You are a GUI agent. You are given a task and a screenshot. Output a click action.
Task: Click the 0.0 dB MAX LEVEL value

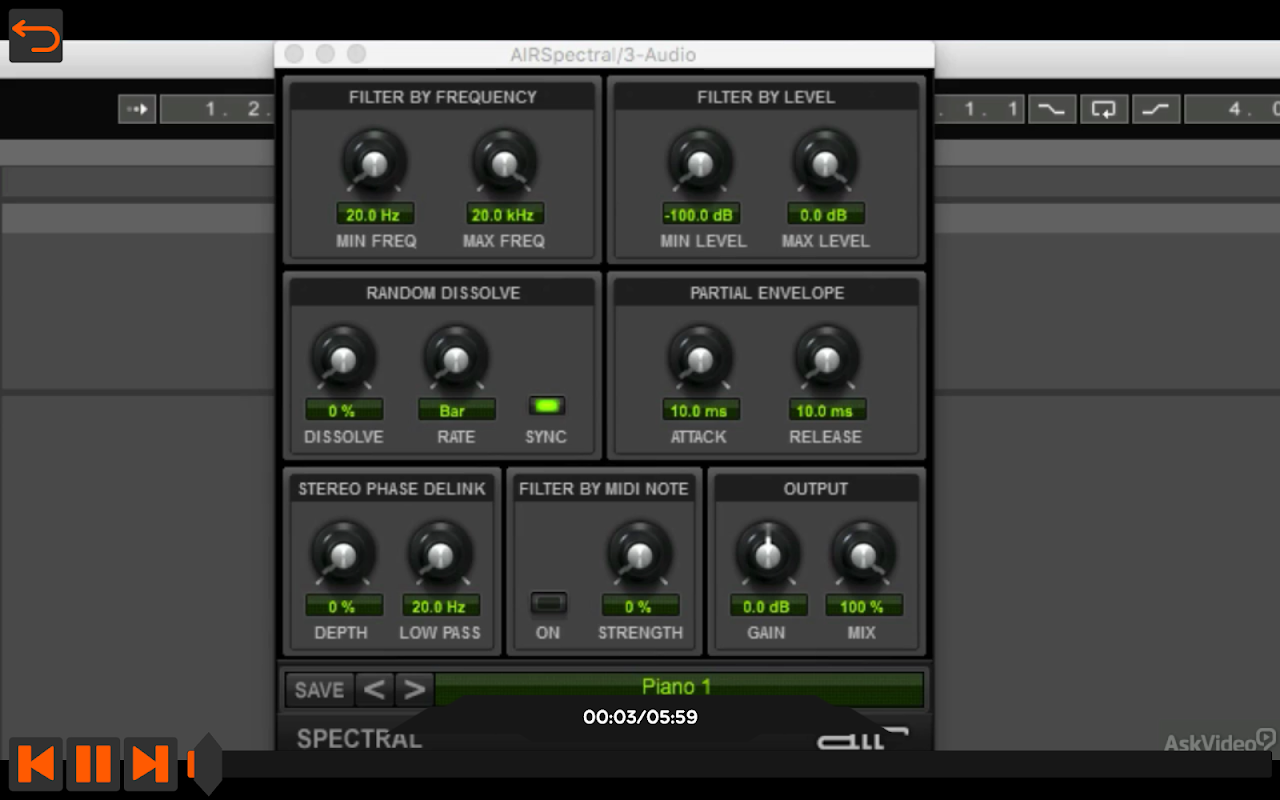point(825,214)
